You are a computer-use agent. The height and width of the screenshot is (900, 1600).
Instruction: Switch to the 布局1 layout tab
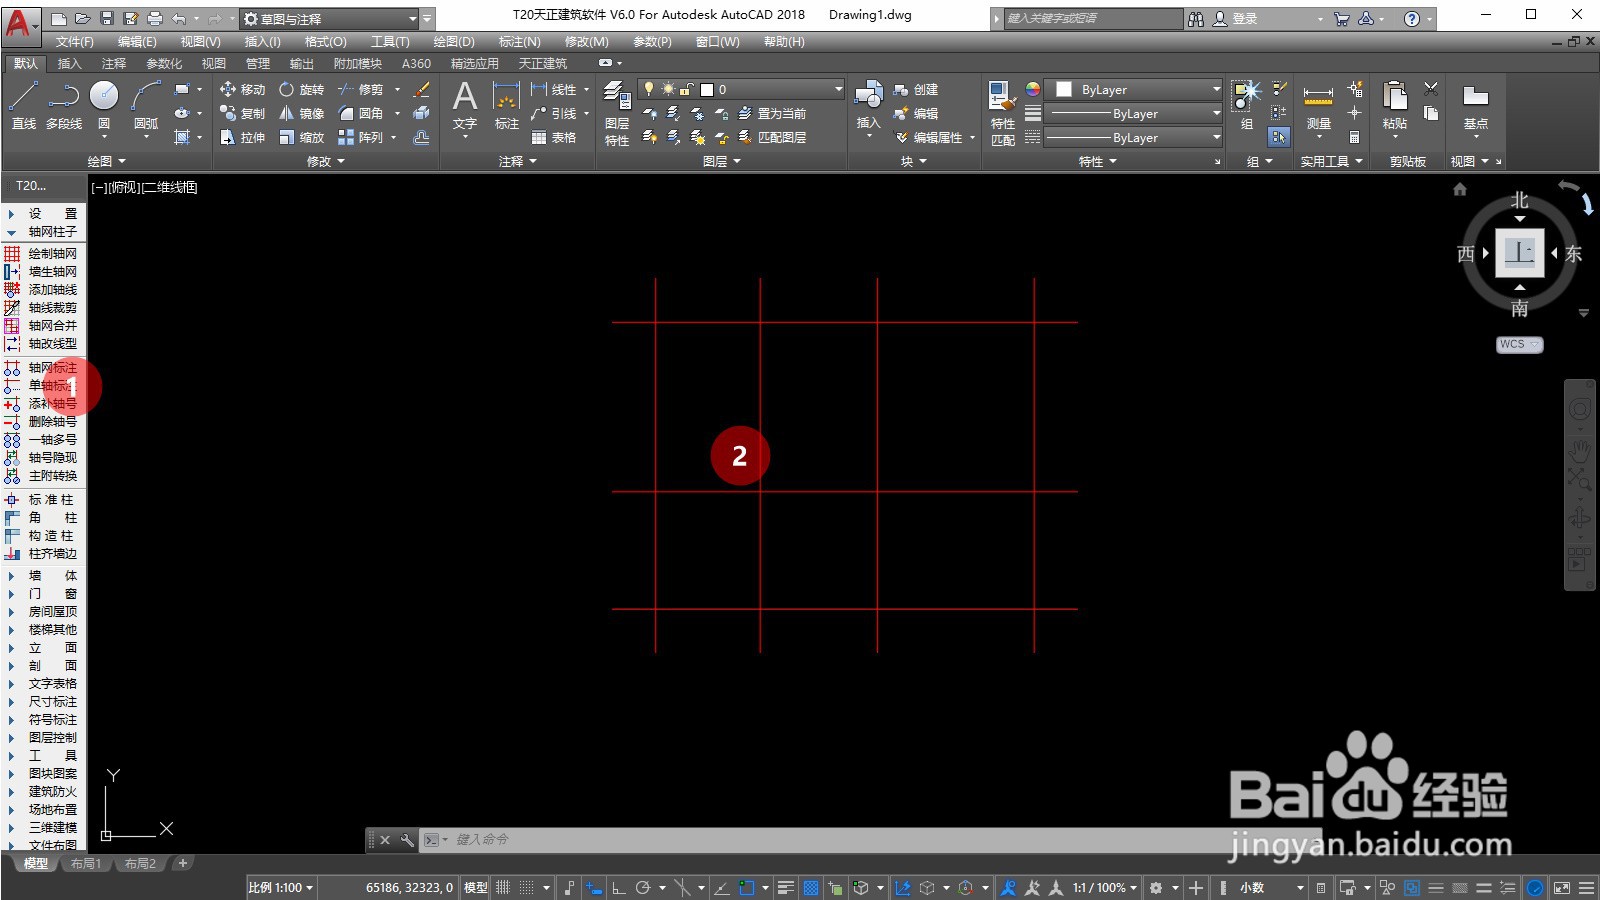point(86,863)
